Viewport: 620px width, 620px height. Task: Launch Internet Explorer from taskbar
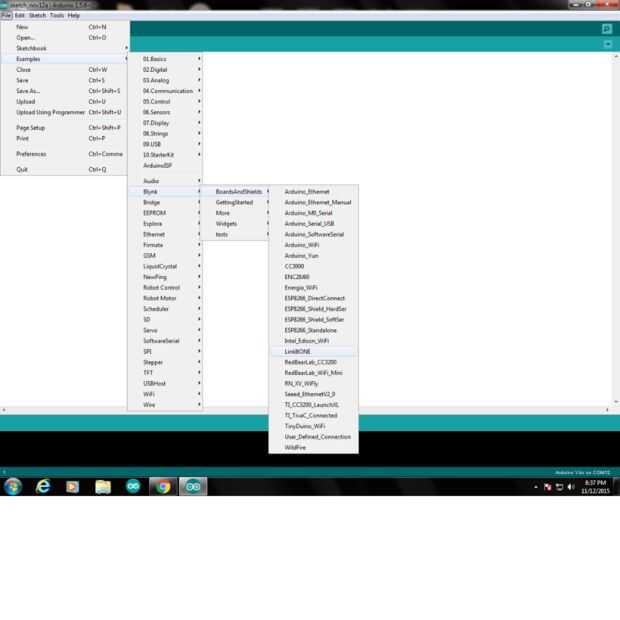coord(43,486)
